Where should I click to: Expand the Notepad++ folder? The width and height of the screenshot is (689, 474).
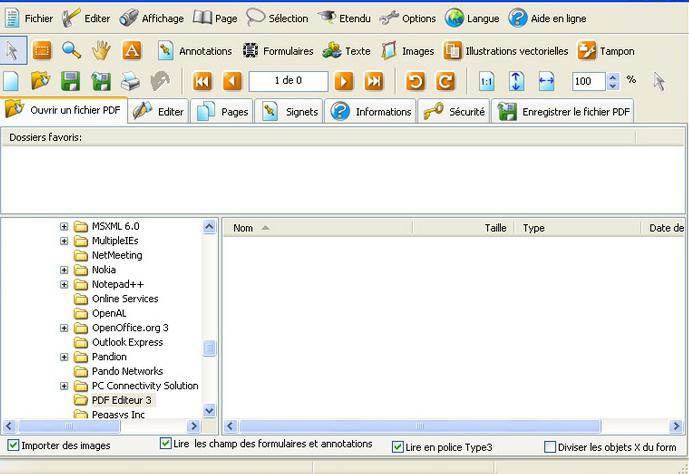tap(64, 284)
